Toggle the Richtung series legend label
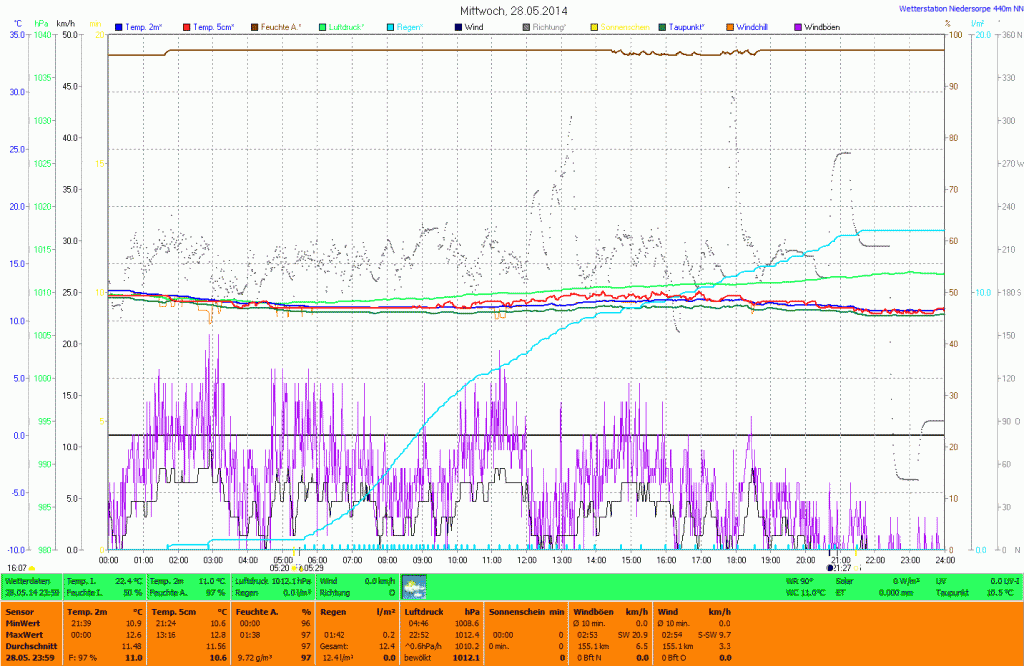This screenshot has width=1024, height=666. click(x=549, y=26)
